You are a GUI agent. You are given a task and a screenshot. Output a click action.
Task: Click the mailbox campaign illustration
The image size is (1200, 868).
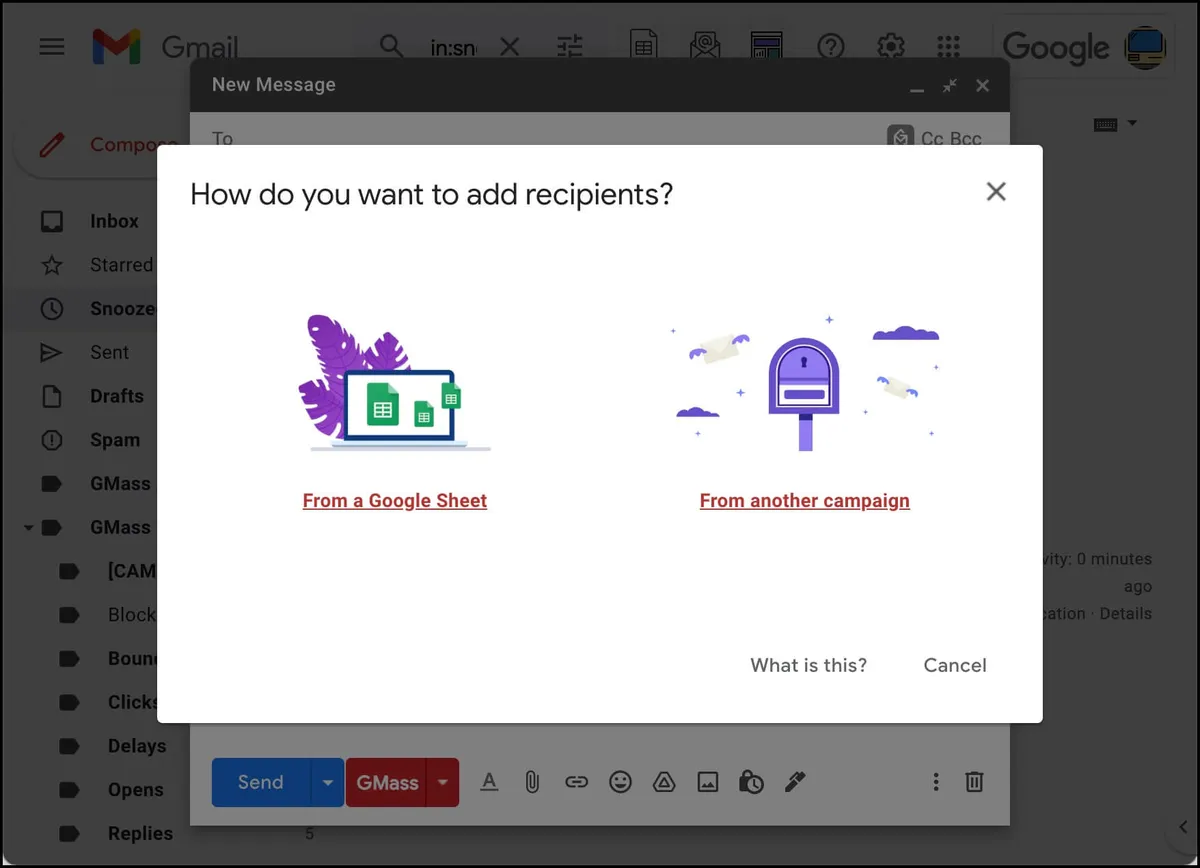pyautogui.click(x=806, y=382)
